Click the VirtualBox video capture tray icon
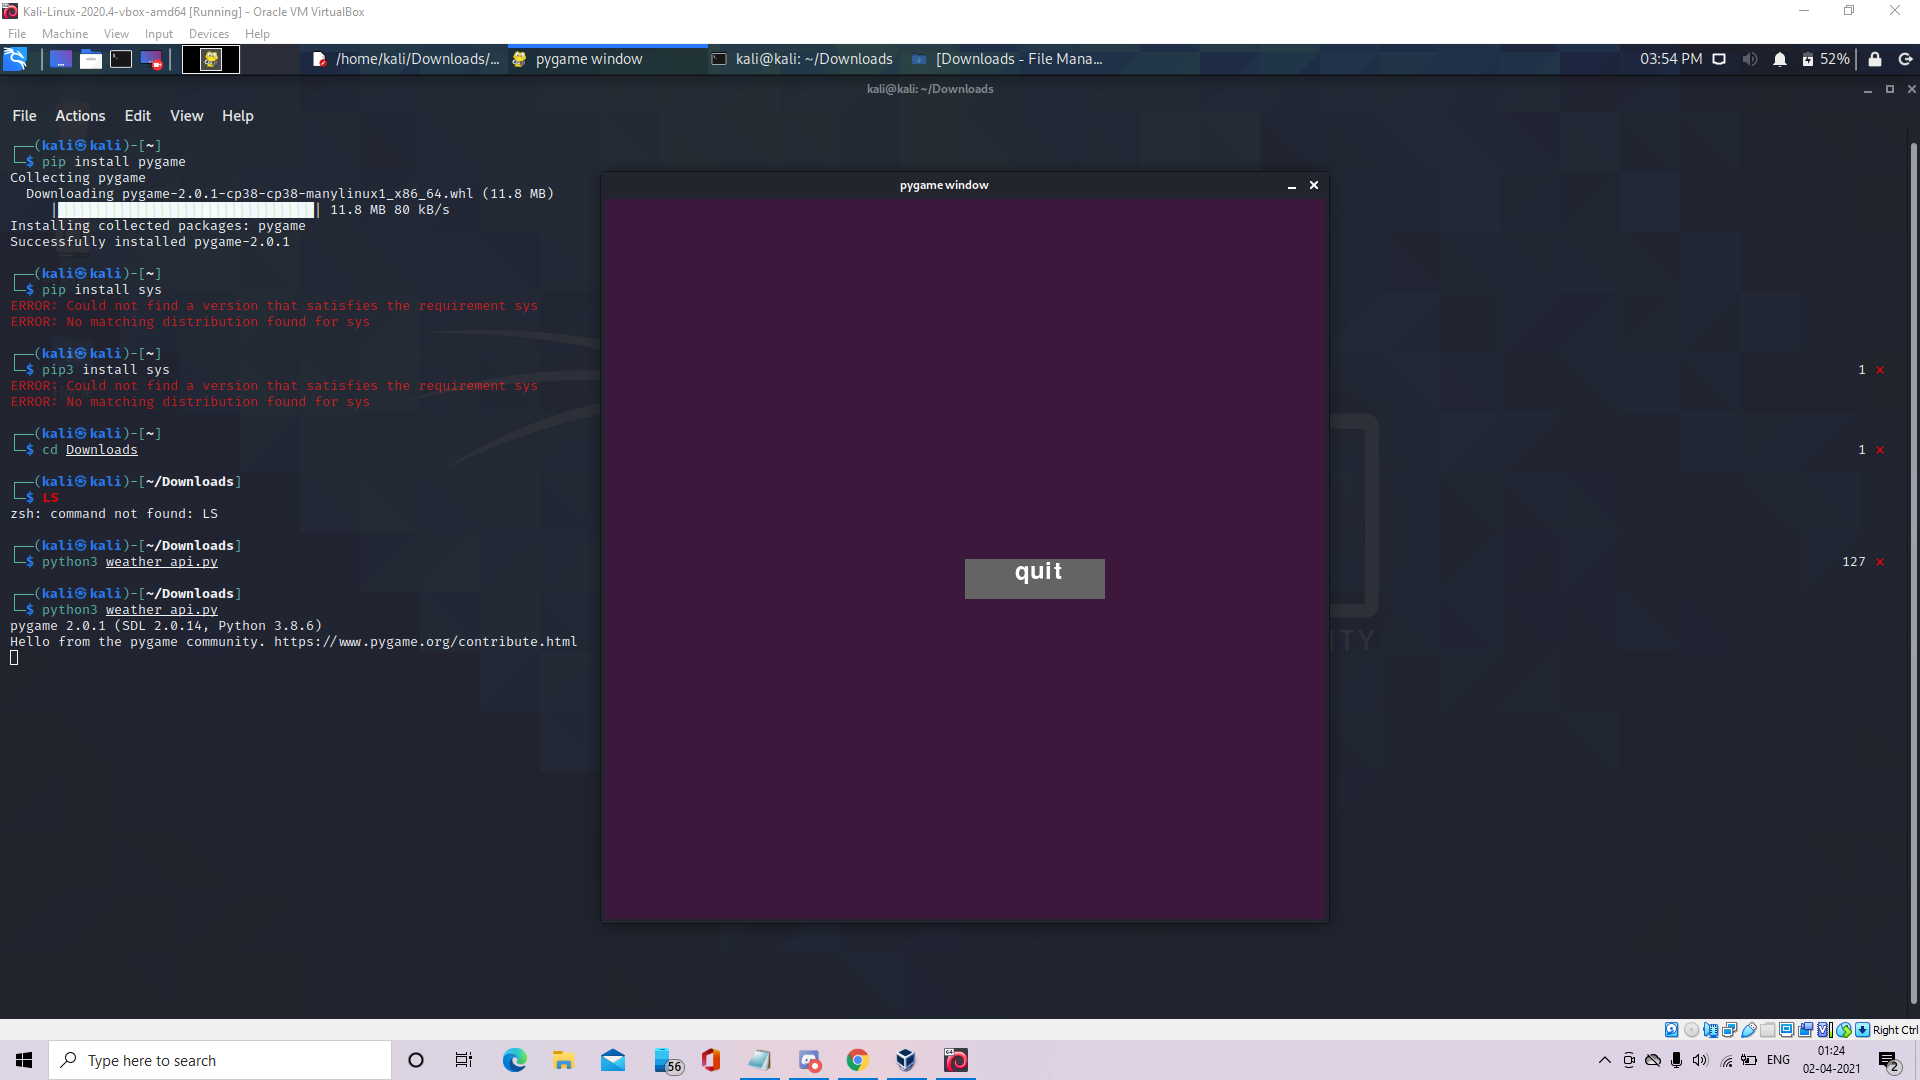 [1806, 1030]
